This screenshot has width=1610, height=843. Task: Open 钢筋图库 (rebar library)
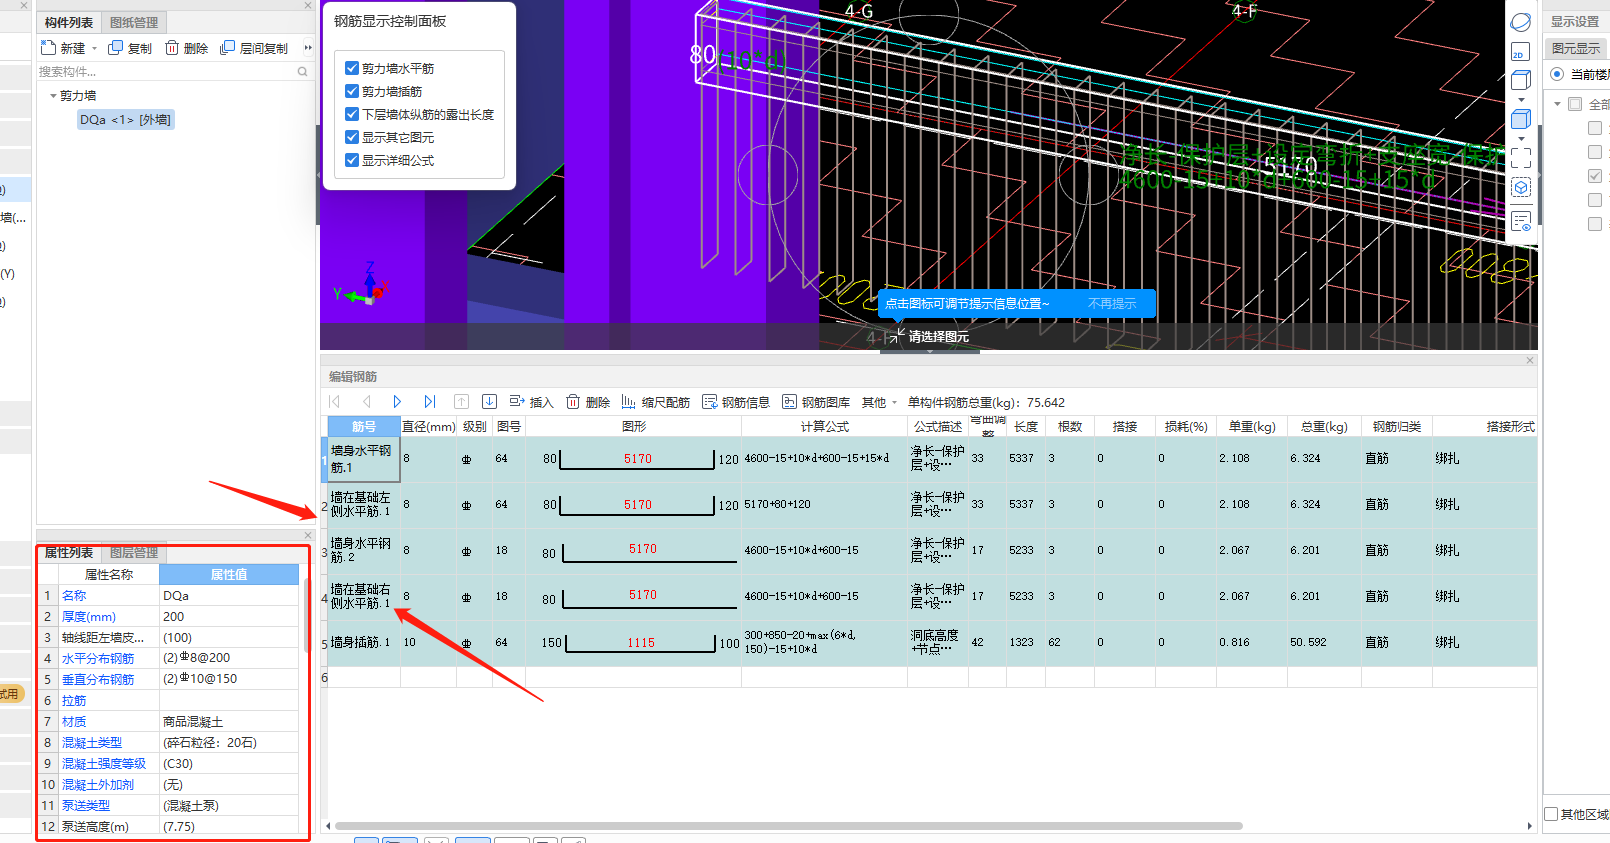point(816,402)
